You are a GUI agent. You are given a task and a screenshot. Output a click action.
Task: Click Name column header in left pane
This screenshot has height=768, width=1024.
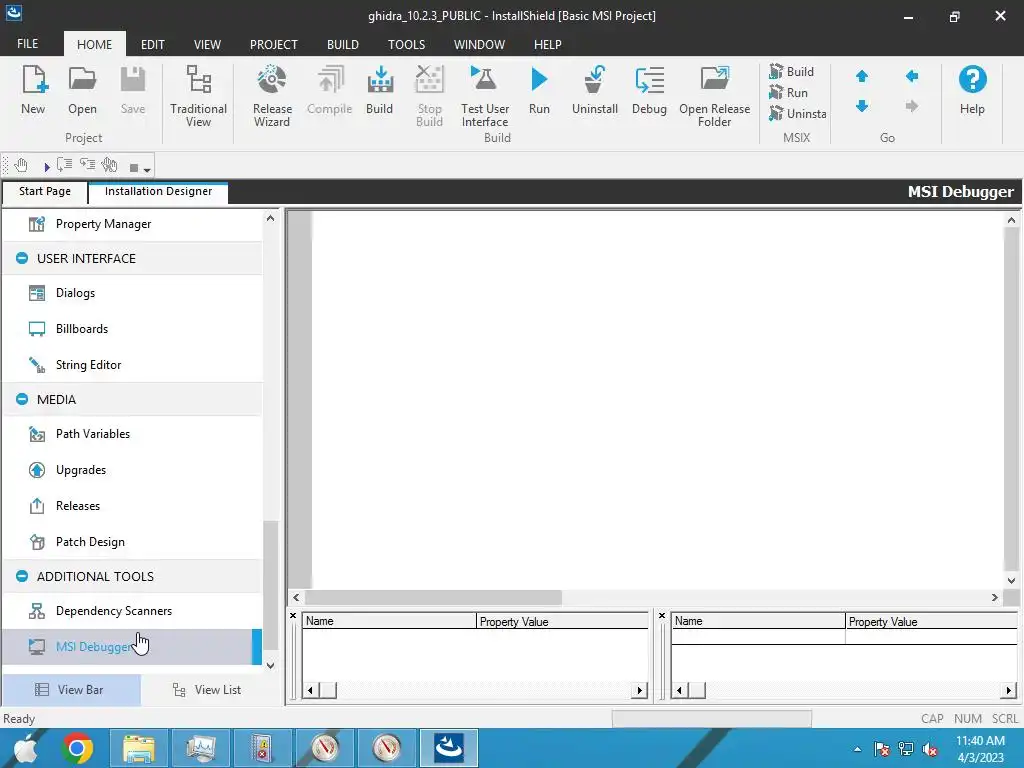(389, 621)
